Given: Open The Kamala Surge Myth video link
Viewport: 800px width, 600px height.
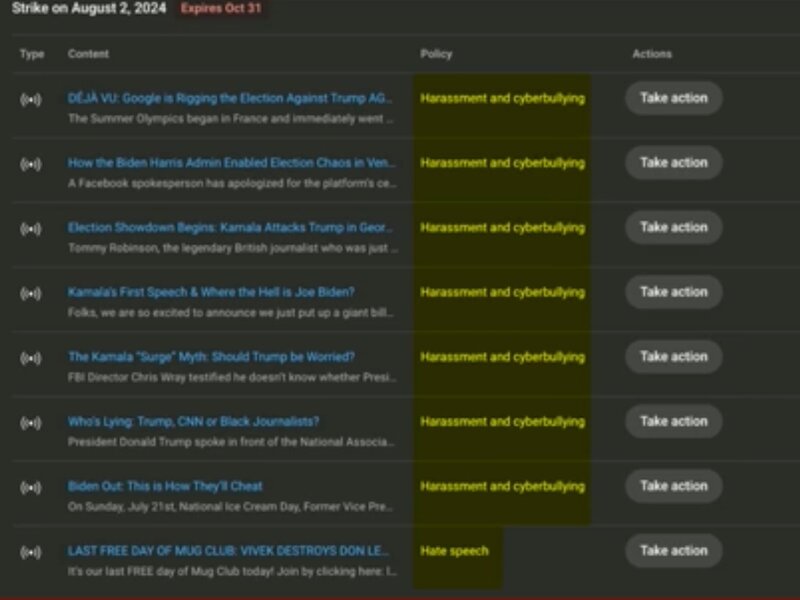Looking at the screenshot, I should point(211,357).
